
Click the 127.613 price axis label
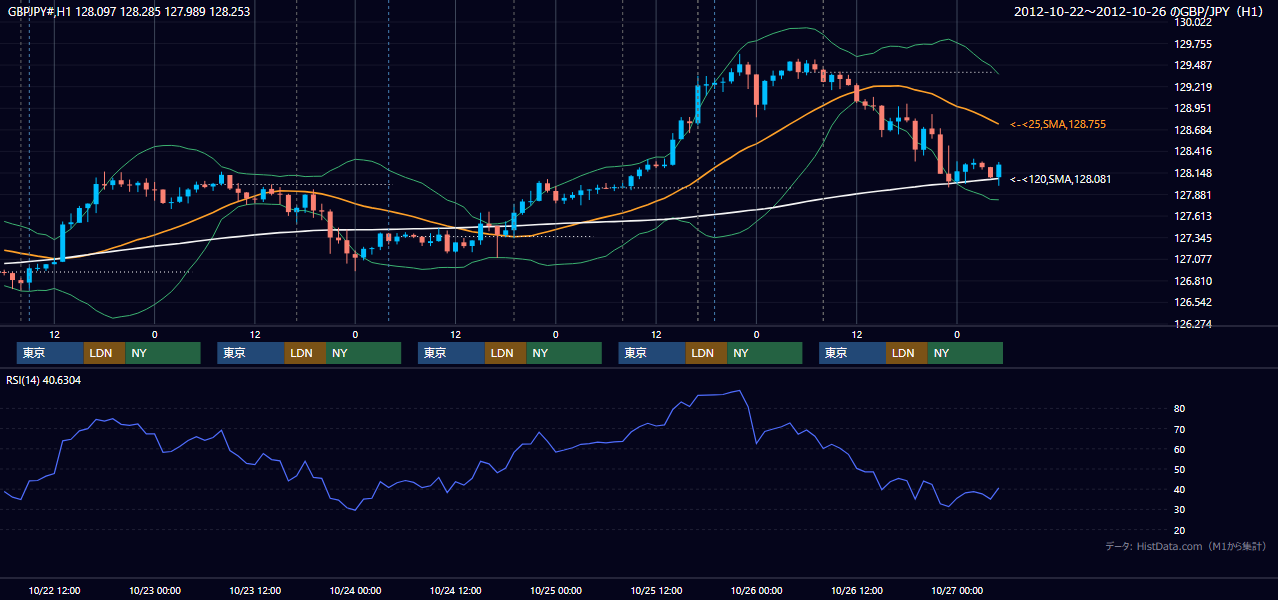pos(1194,216)
